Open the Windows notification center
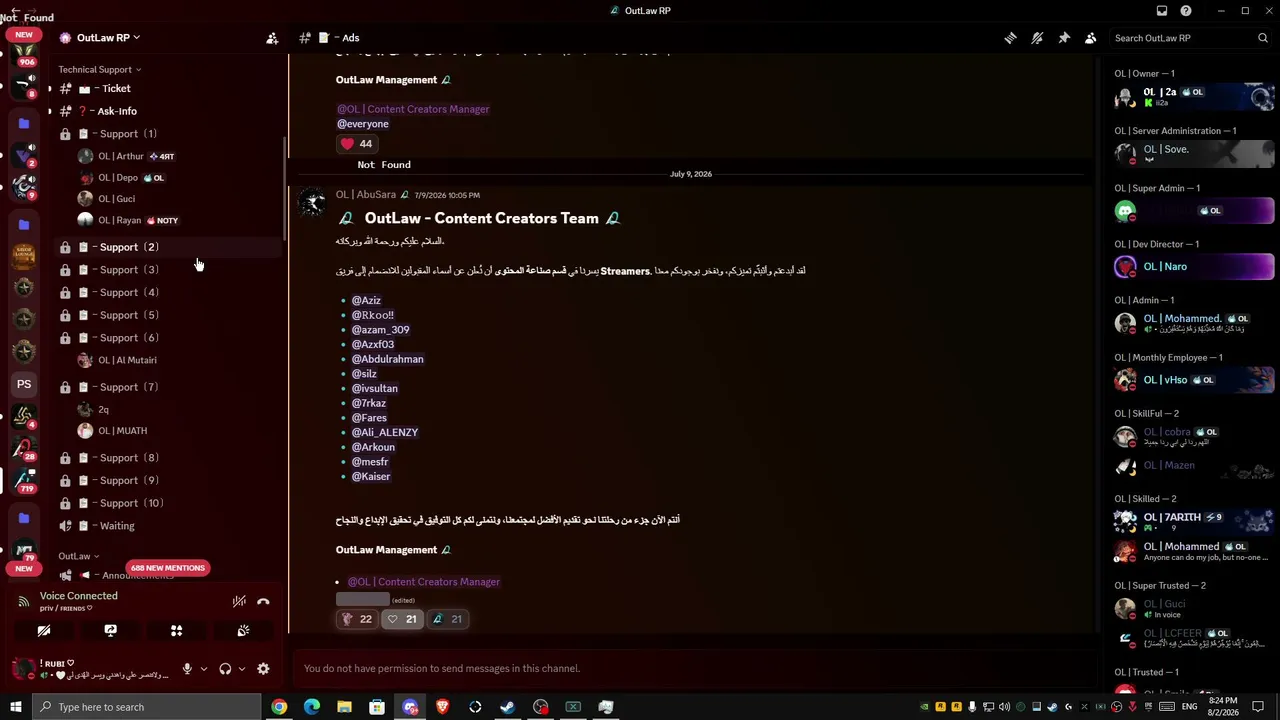Screen dimensions: 1280x720 1258,707
